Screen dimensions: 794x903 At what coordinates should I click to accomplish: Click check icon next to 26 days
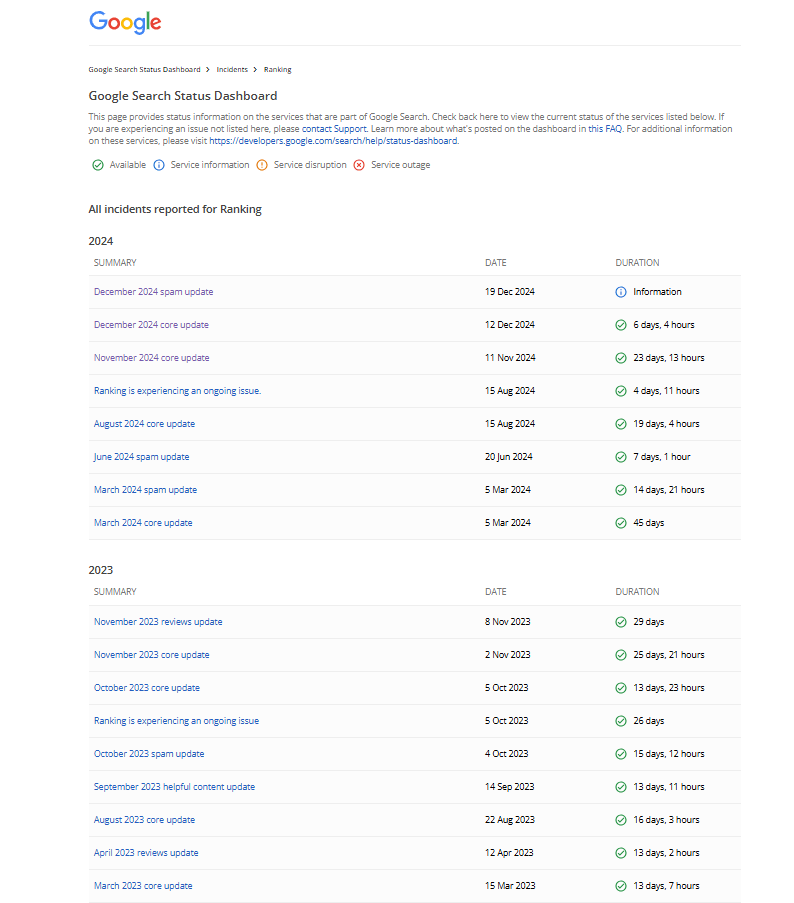point(621,721)
